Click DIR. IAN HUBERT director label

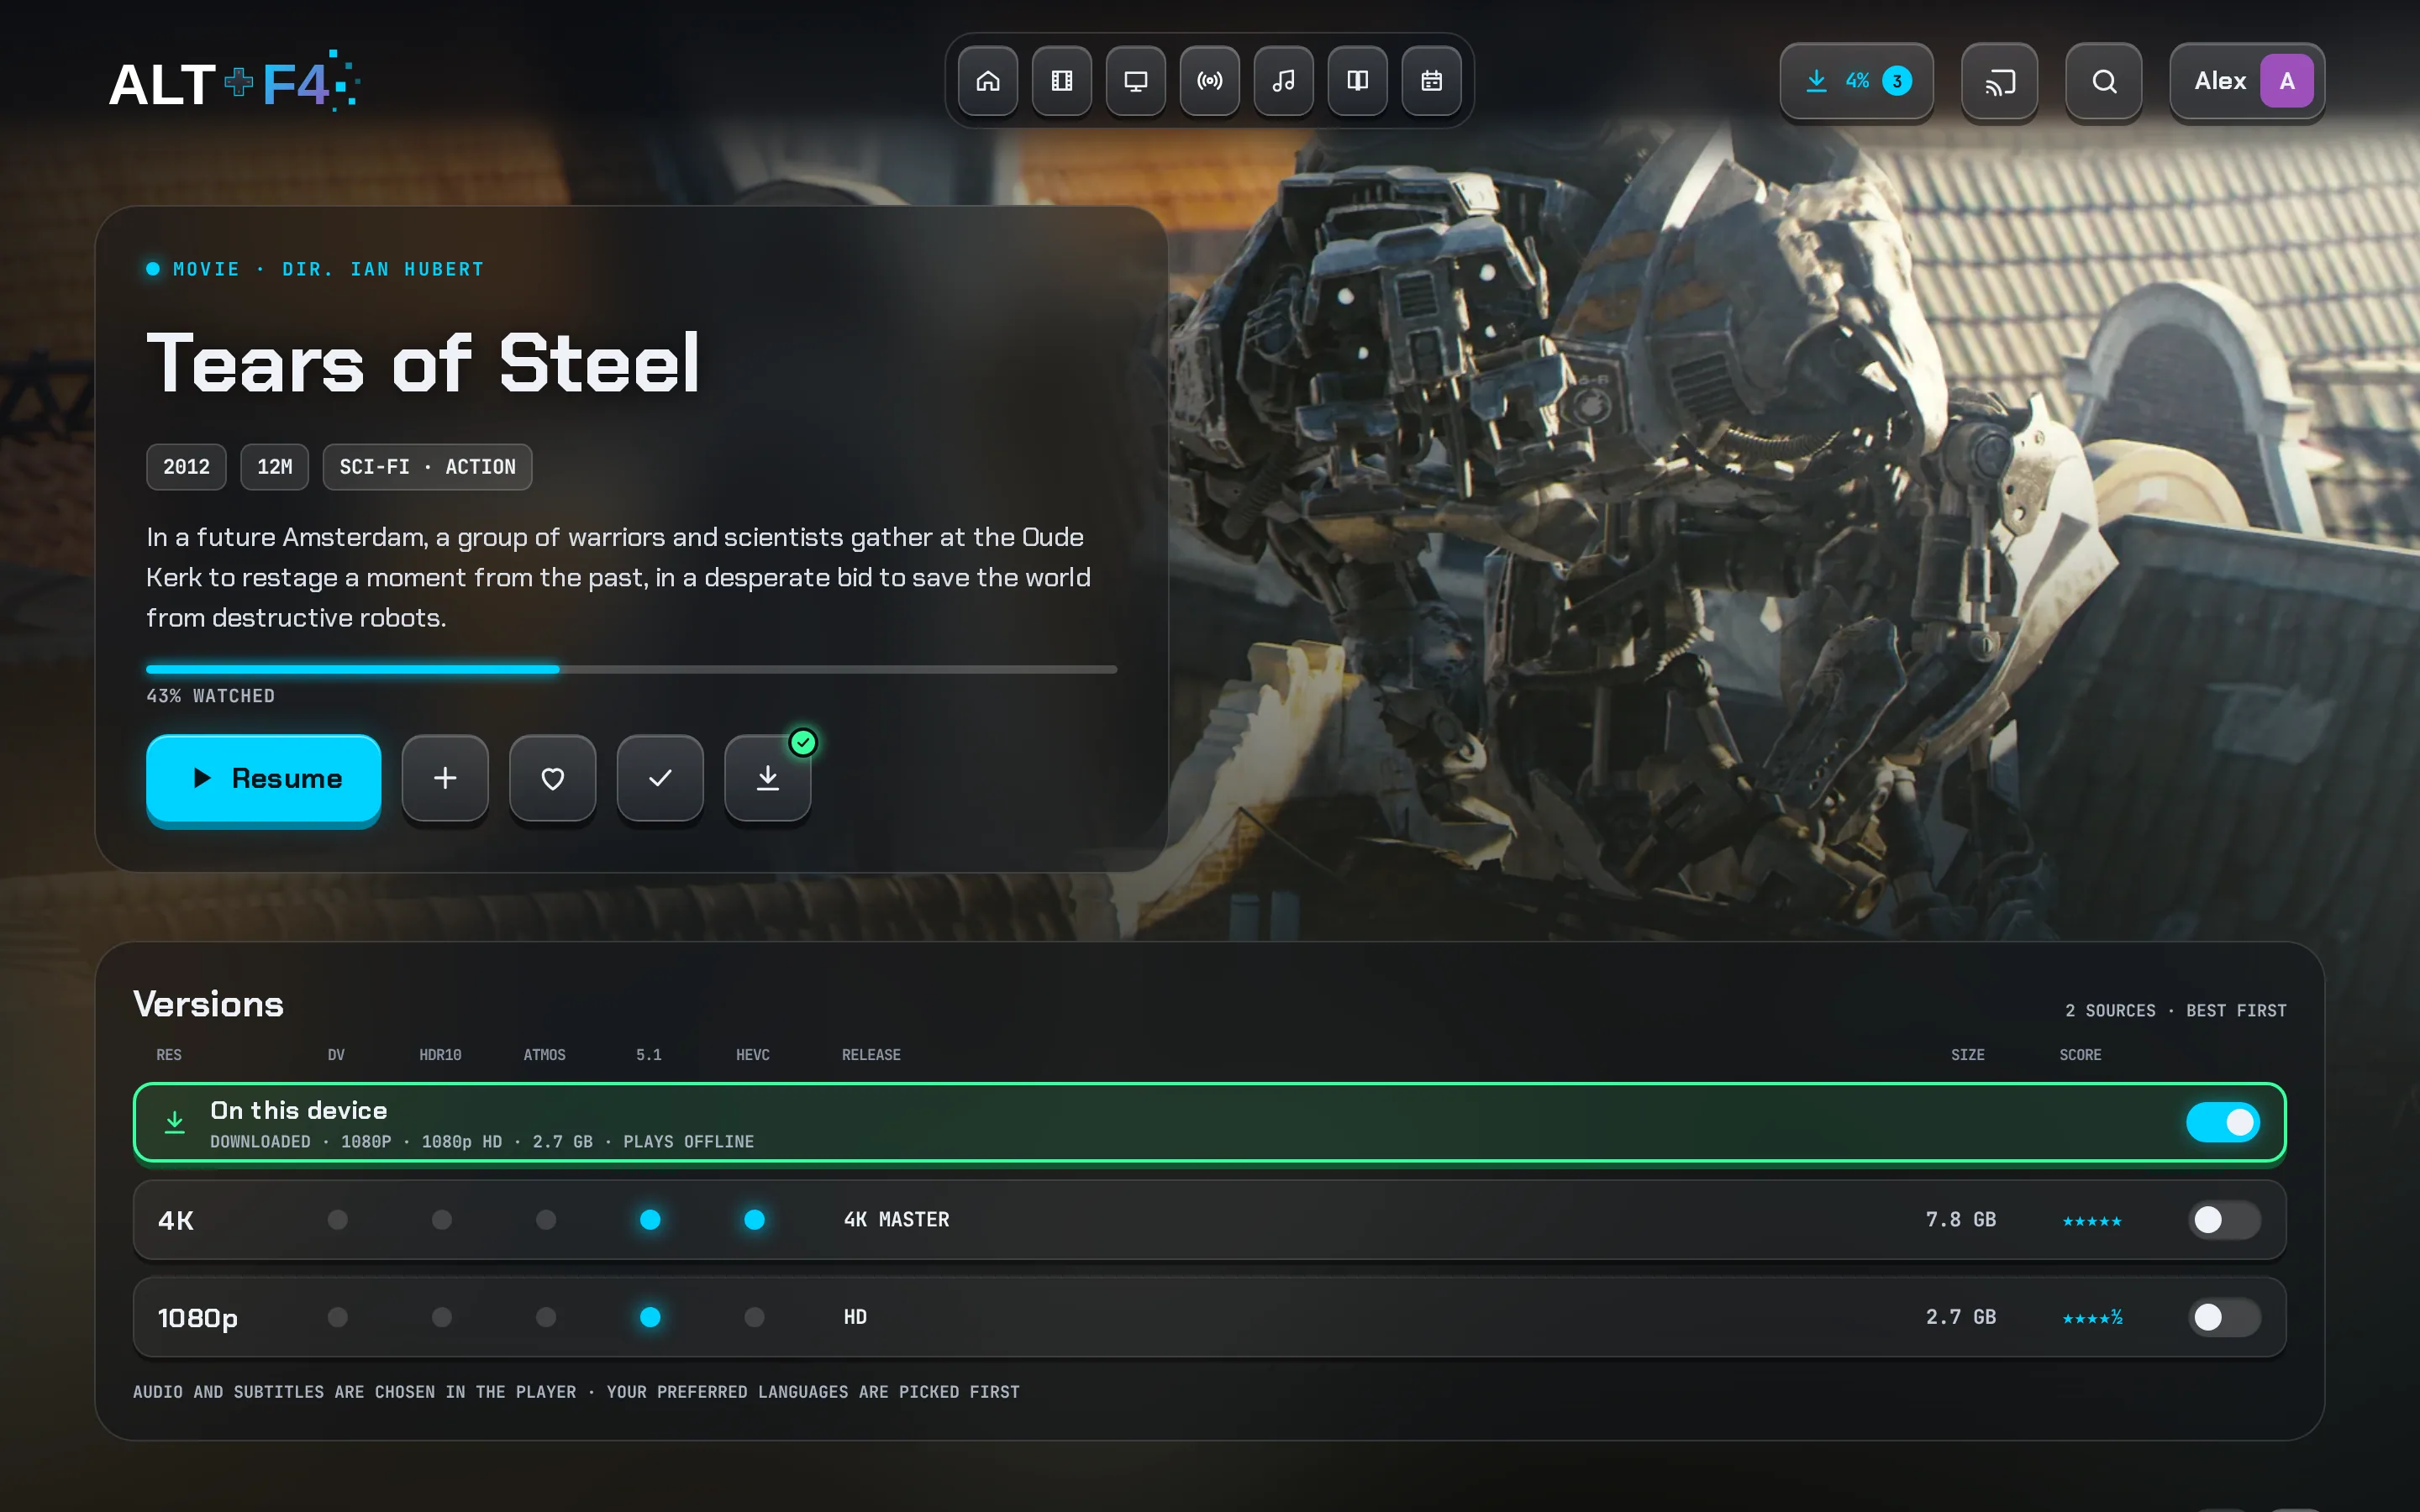pyautogui.click(x=383, y=269)
